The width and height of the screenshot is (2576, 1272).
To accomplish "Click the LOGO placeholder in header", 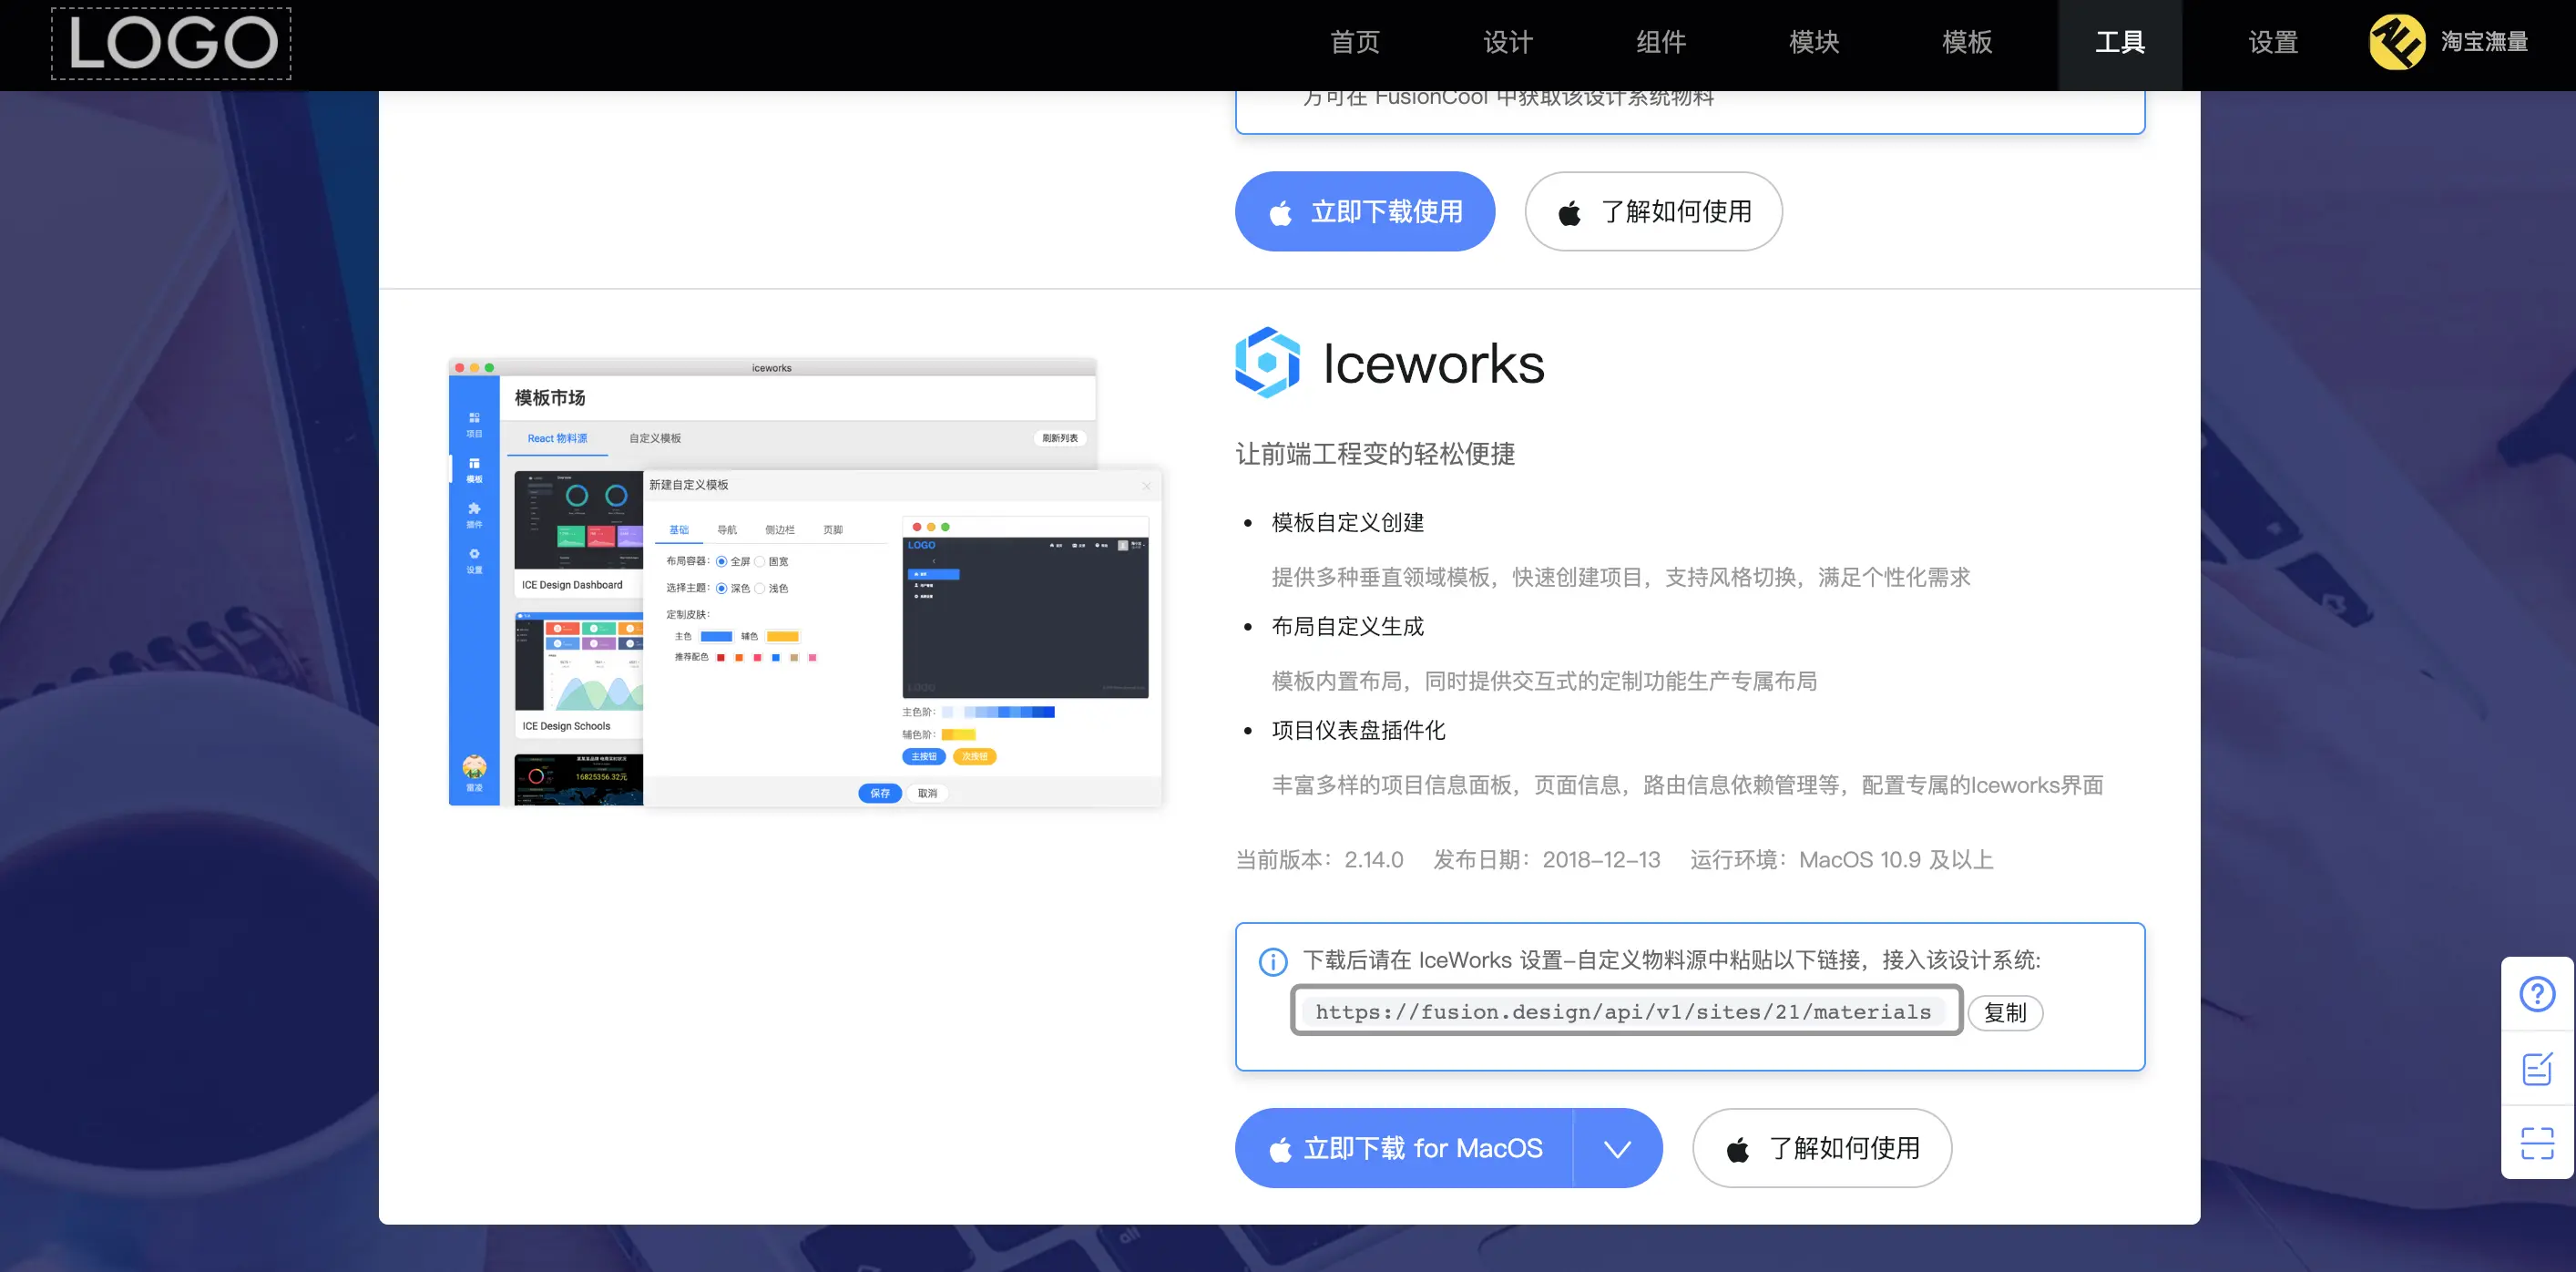I will pos(171,44).
